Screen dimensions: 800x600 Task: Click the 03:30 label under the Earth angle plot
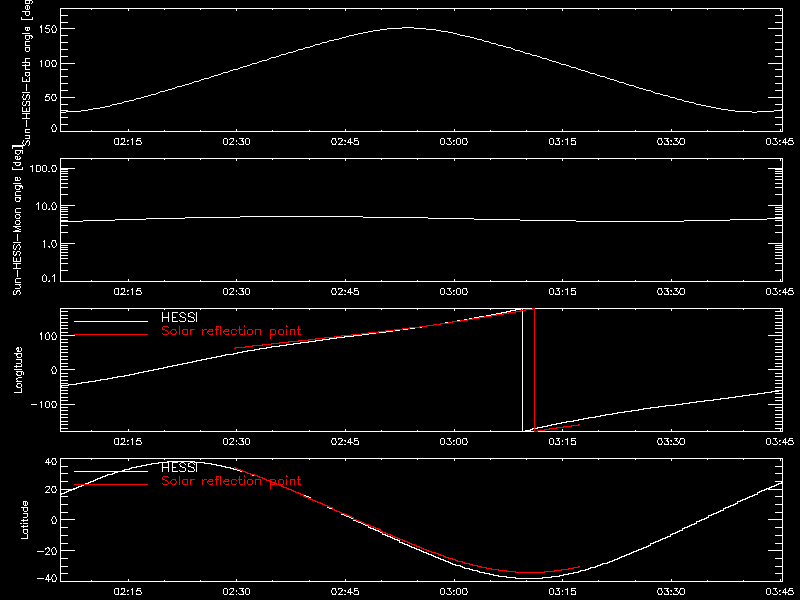(x=671, y=141)
